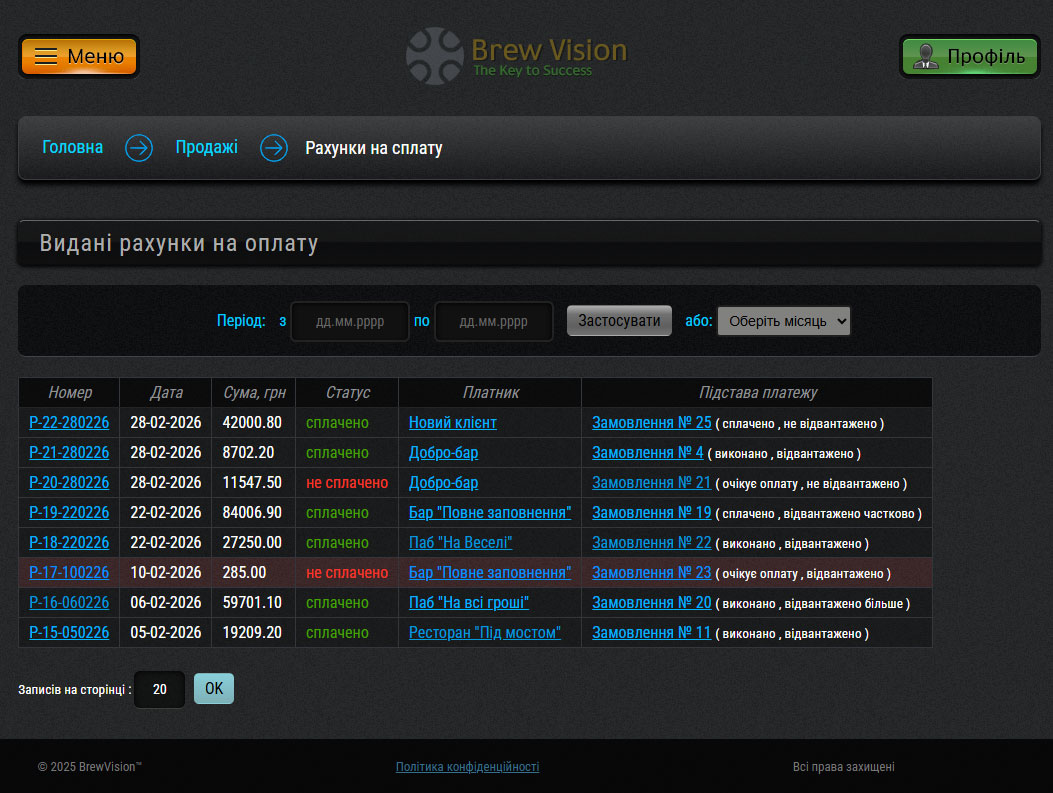Screen dimensions: 1053x793
Task: Open invoice P-22-280226
Action: [x=69, y=423]
